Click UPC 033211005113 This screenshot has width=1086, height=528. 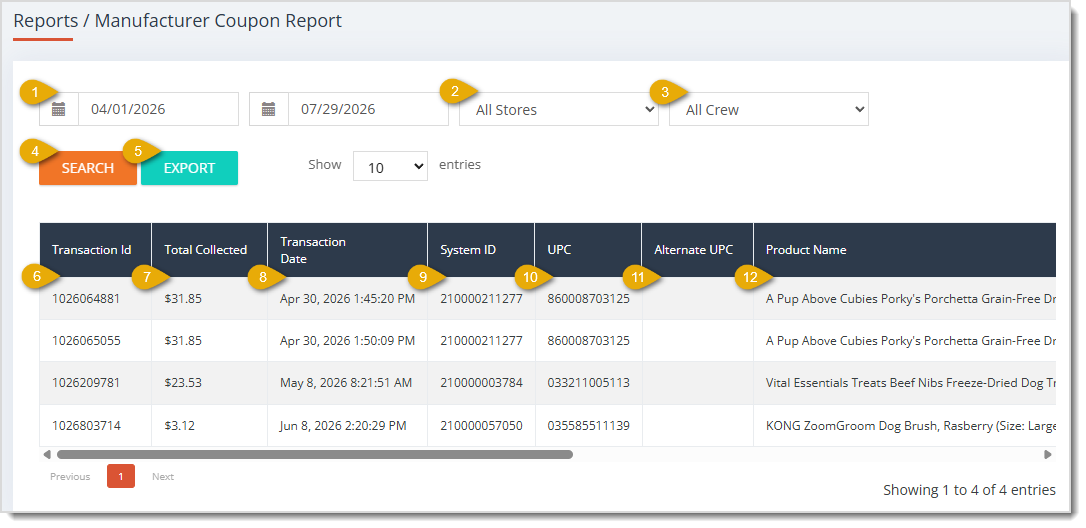(589, 382)
